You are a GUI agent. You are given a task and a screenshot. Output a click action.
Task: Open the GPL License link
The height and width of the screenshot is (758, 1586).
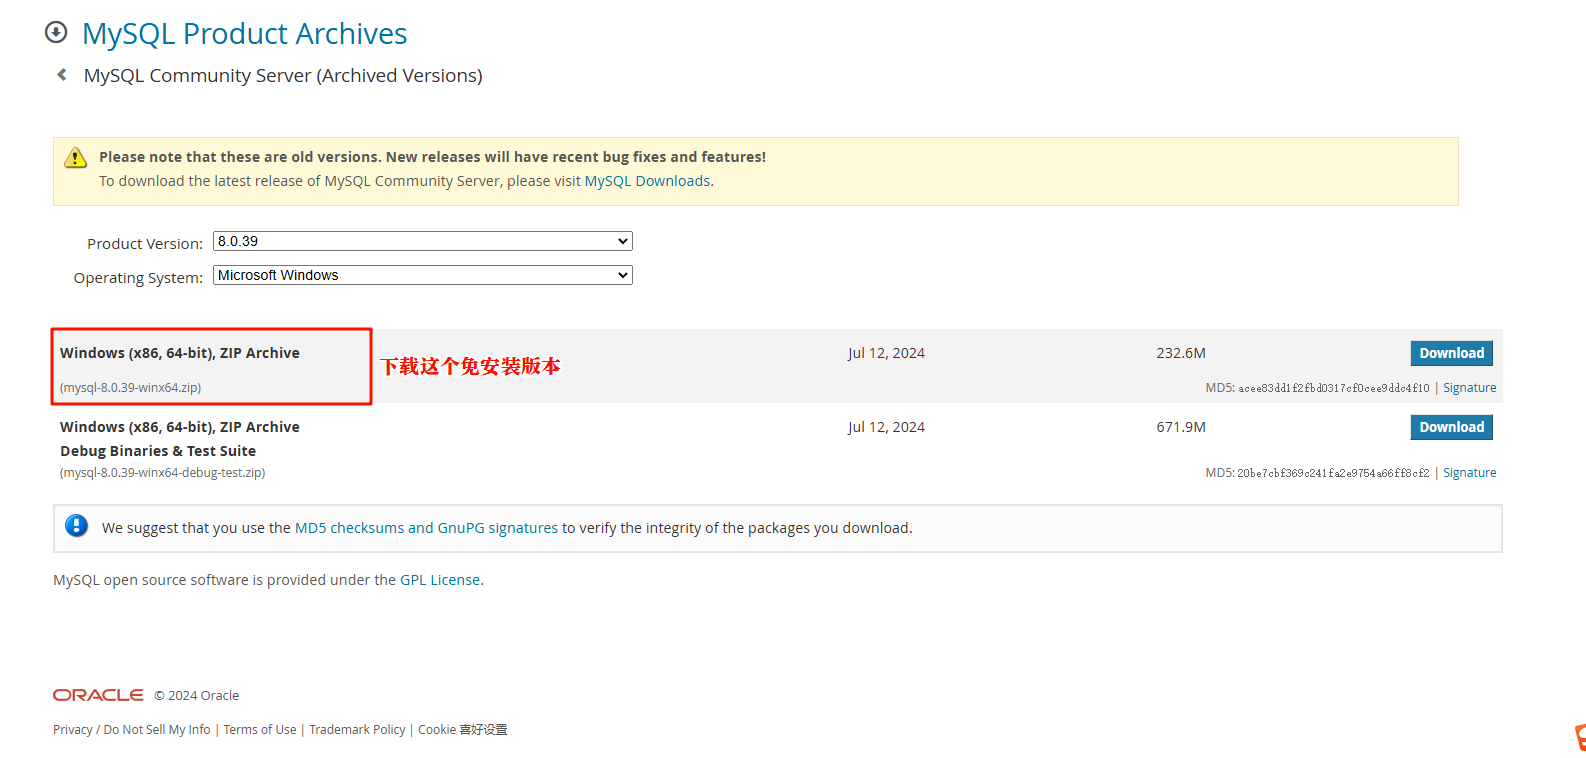[440, 580]
